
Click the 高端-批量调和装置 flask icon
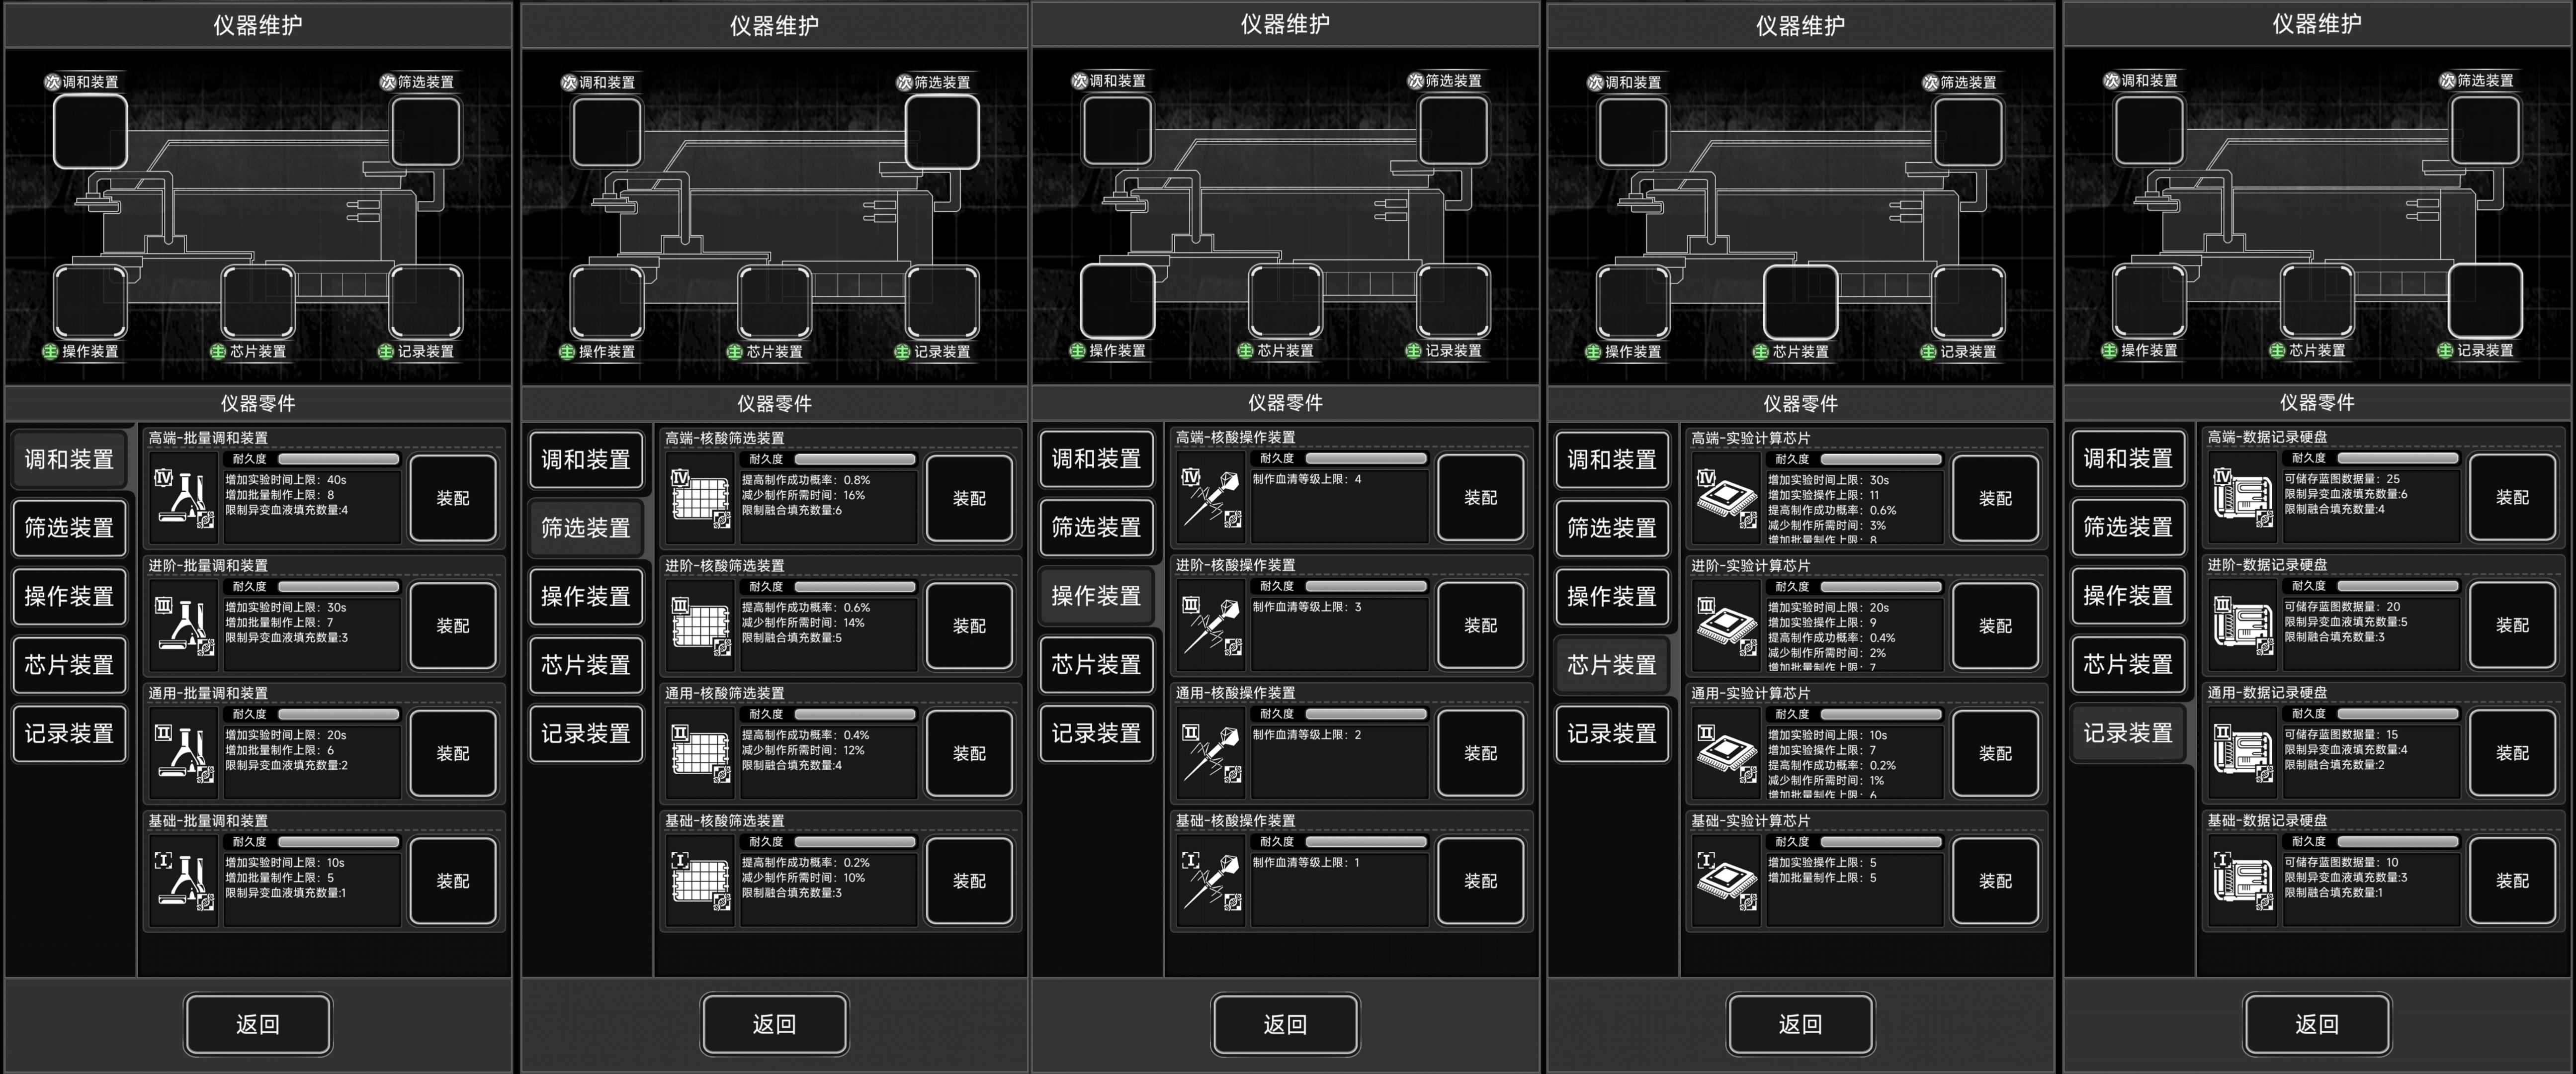185,497
